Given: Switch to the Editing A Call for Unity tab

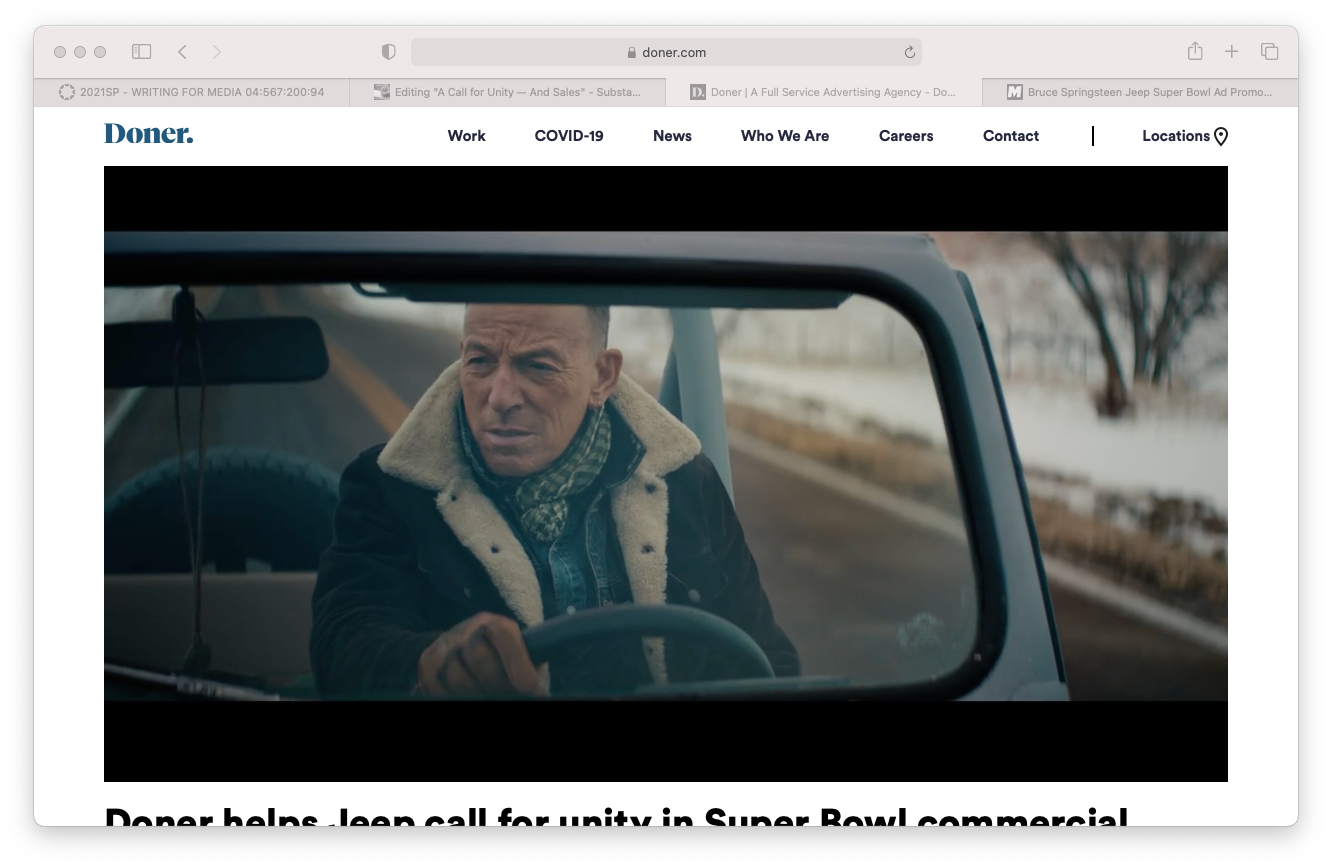Looking at the screenshot, I should coord(507,92).
